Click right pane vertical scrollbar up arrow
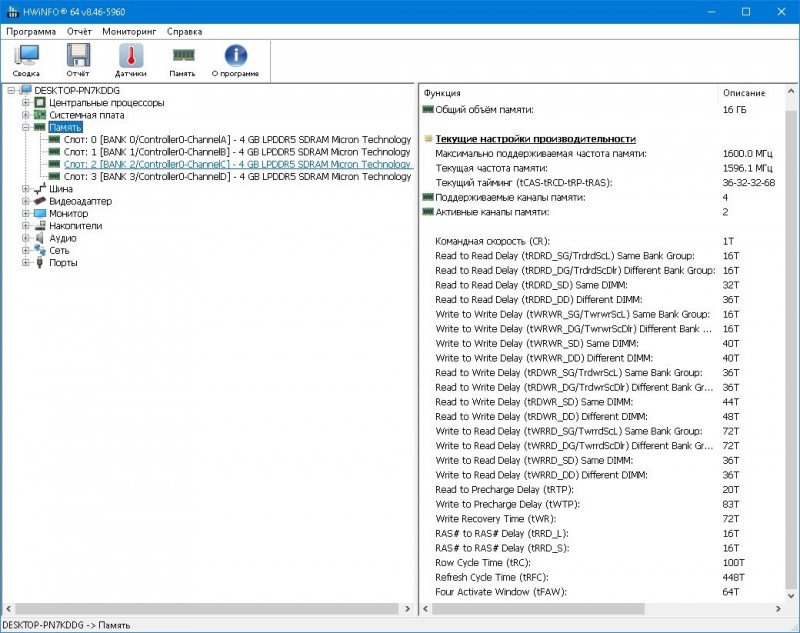 (x=791, y=91)
